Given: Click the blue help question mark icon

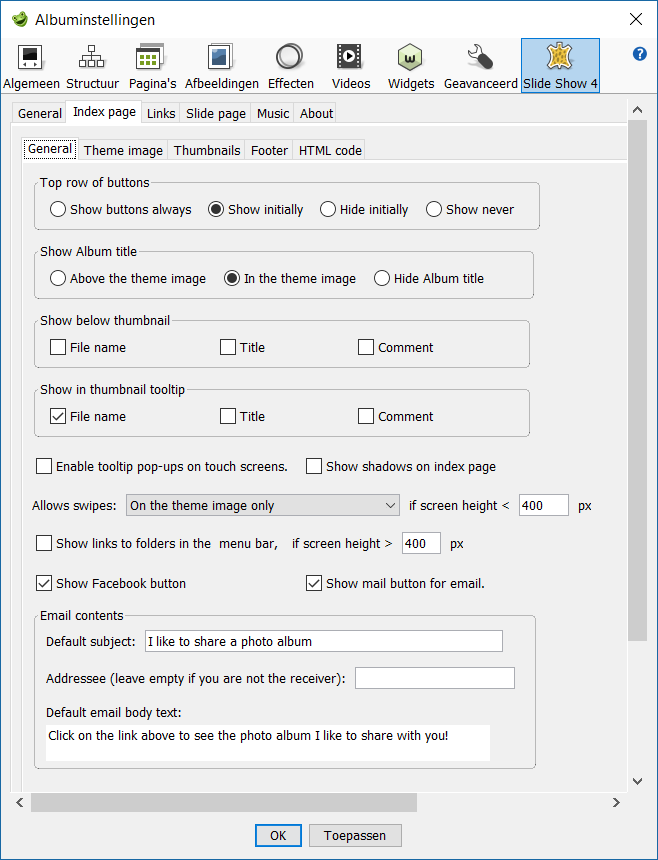Looking at the screenshot, I should (x=639, y=54).
